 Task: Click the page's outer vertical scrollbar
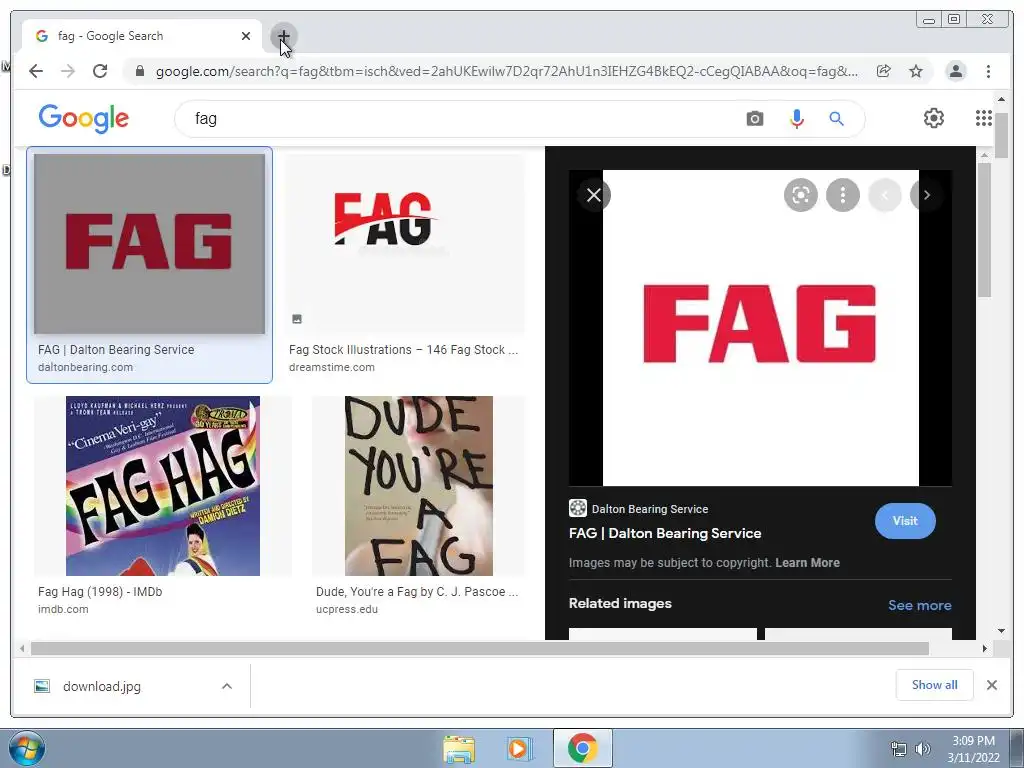1002,135
